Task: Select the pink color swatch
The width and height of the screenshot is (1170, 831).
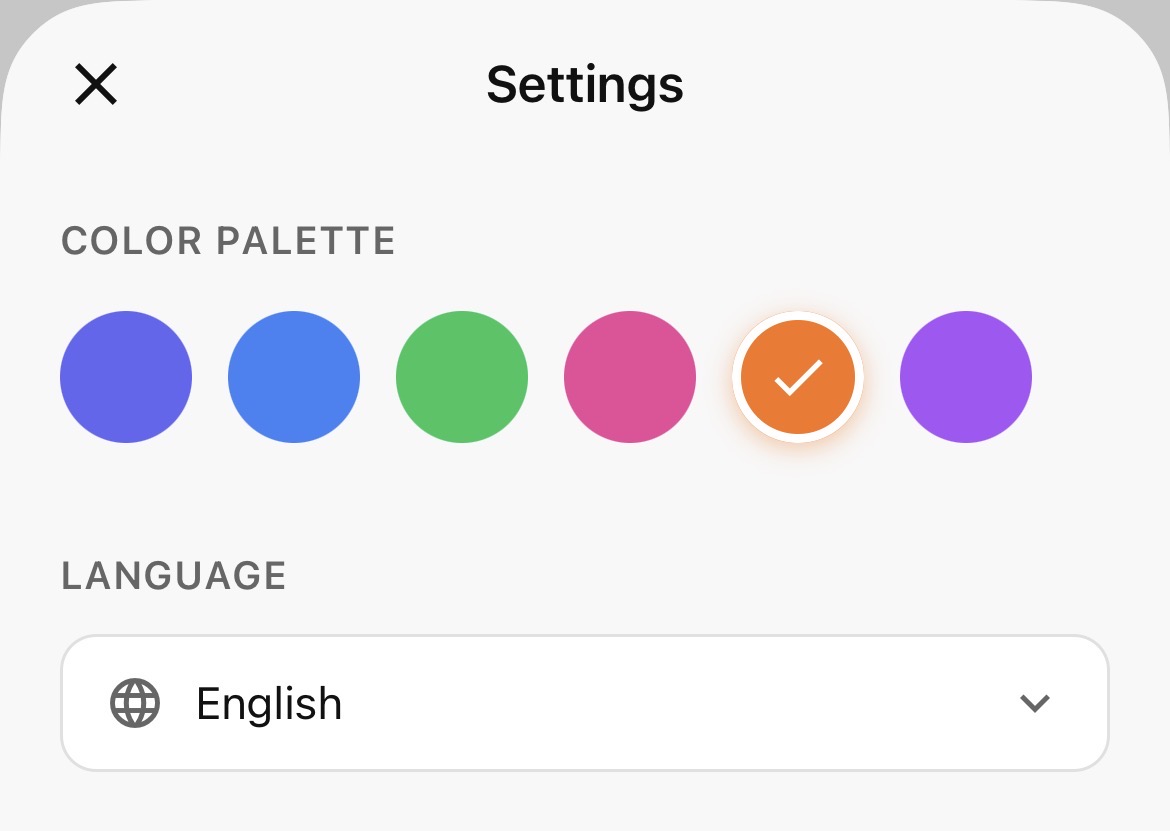Action: coord(630,377)
